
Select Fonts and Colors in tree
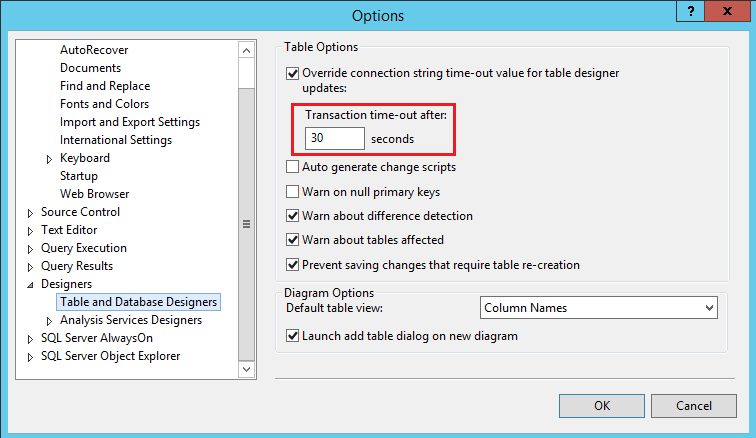104,104
